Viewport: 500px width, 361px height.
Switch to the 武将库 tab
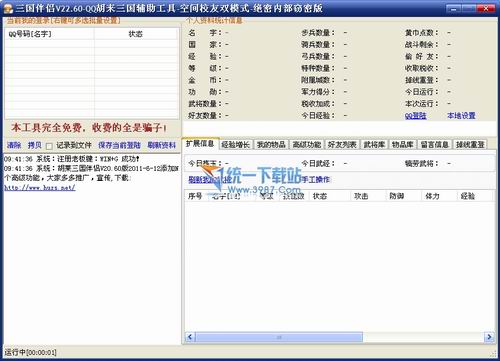[x=374, y=145]
